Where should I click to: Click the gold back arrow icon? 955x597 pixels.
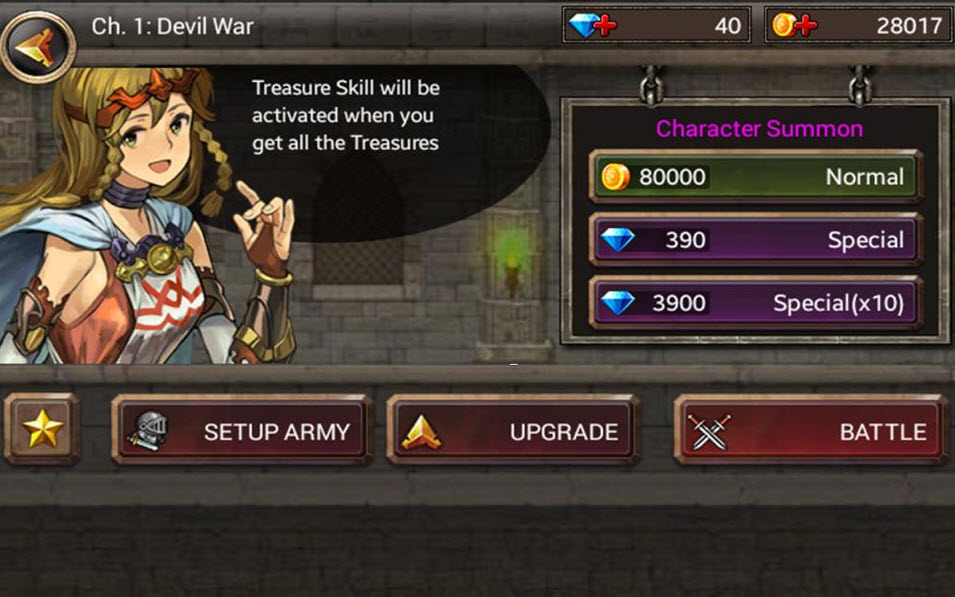point(37,46)
